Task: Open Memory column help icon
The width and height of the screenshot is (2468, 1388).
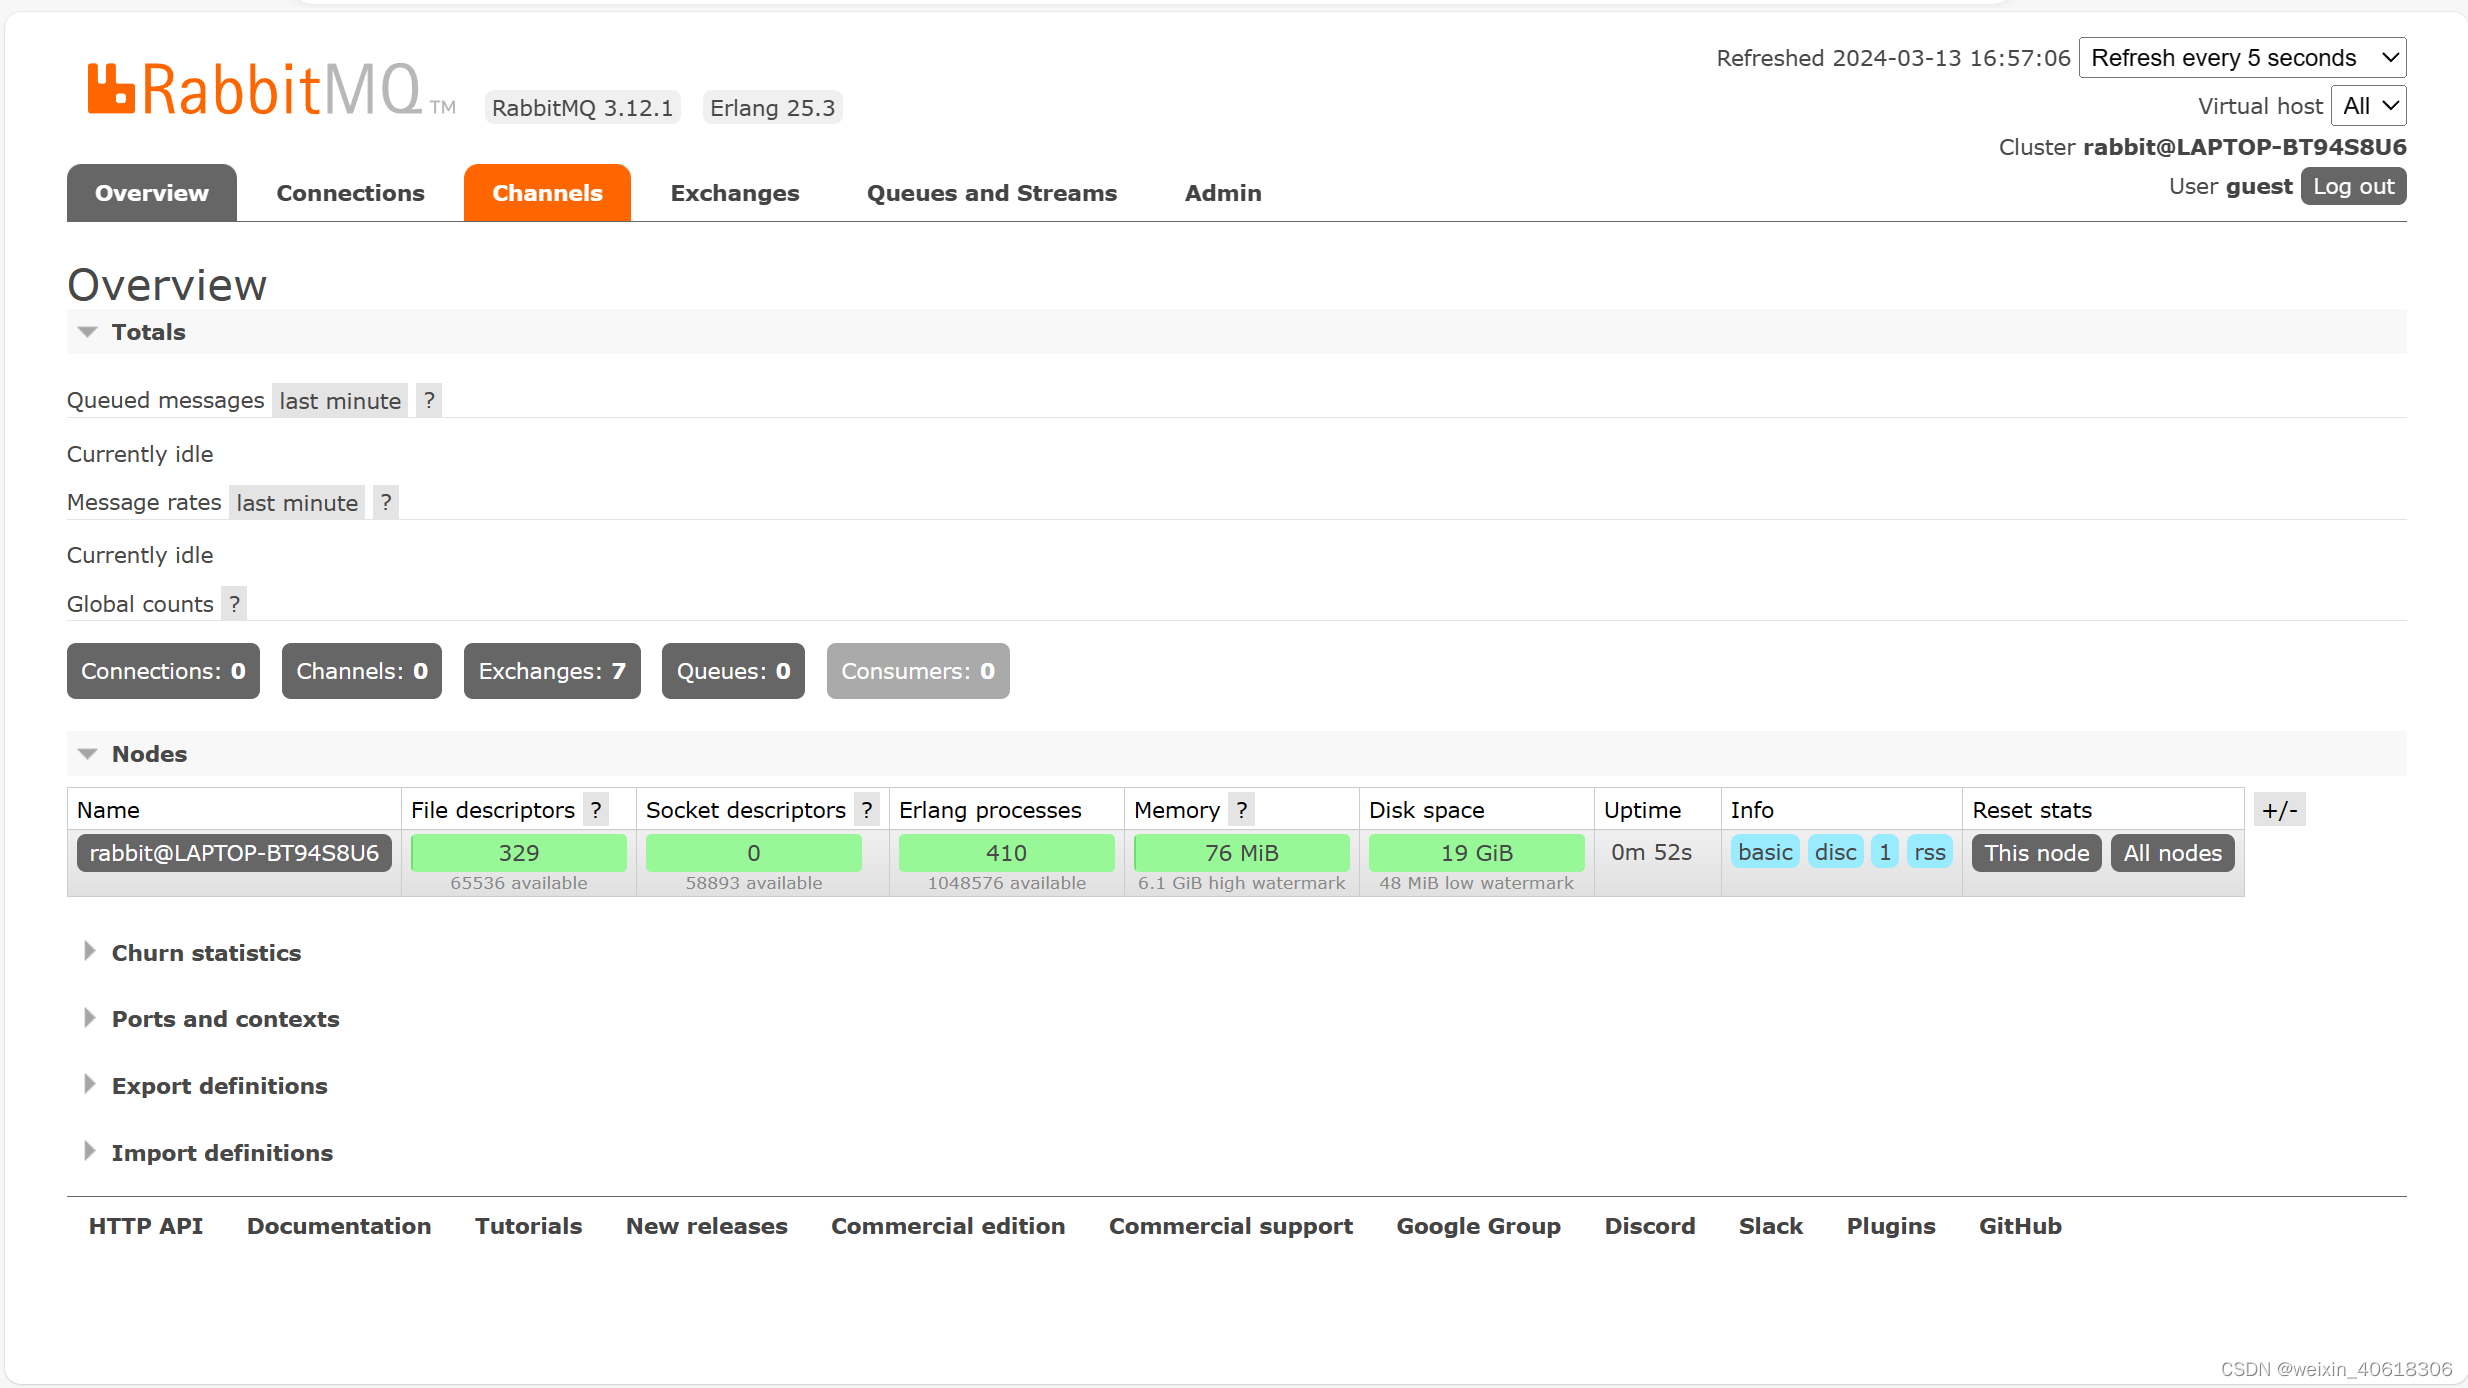Action: pos(1241,810)
